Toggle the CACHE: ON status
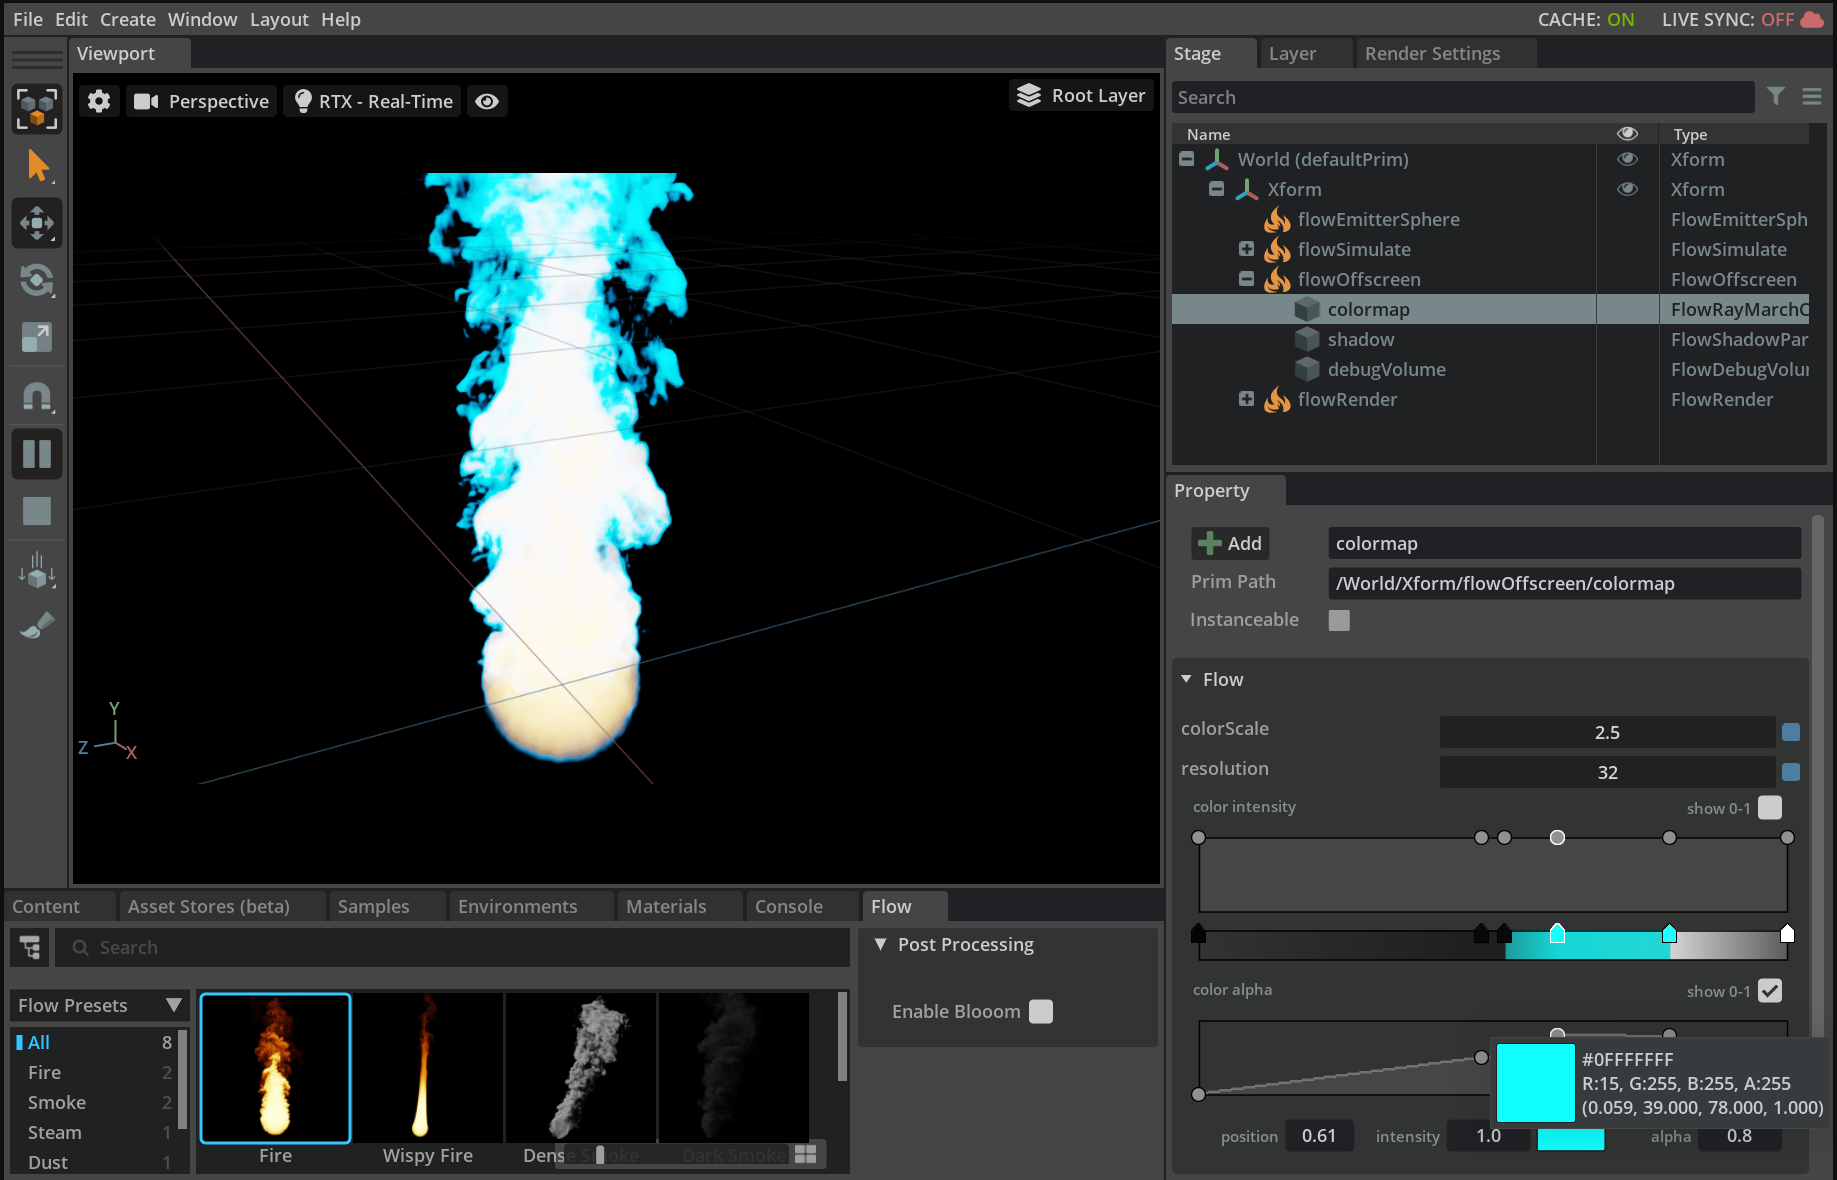The width and height of the screenshot is (1837, 1180). pyautogui.click(x=1586, y=19)
